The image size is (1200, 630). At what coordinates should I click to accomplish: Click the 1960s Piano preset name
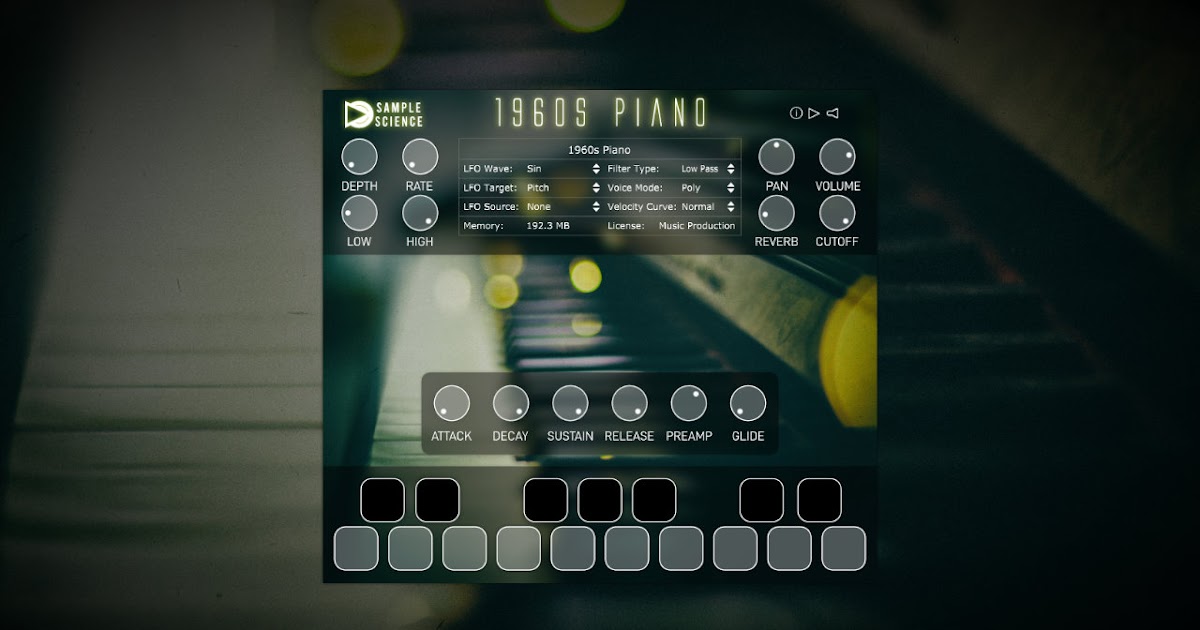[x=599, y=150]
